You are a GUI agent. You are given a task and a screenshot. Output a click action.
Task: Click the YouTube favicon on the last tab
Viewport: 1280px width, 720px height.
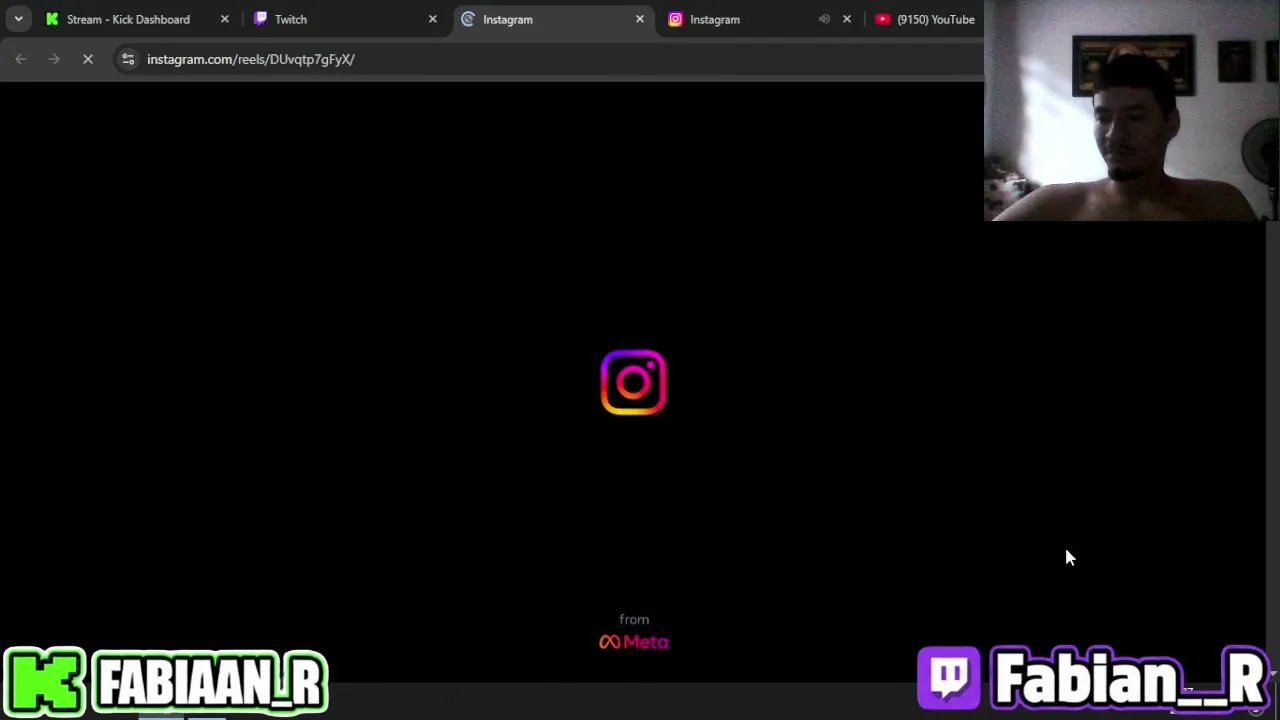click(x=882, y=19)
